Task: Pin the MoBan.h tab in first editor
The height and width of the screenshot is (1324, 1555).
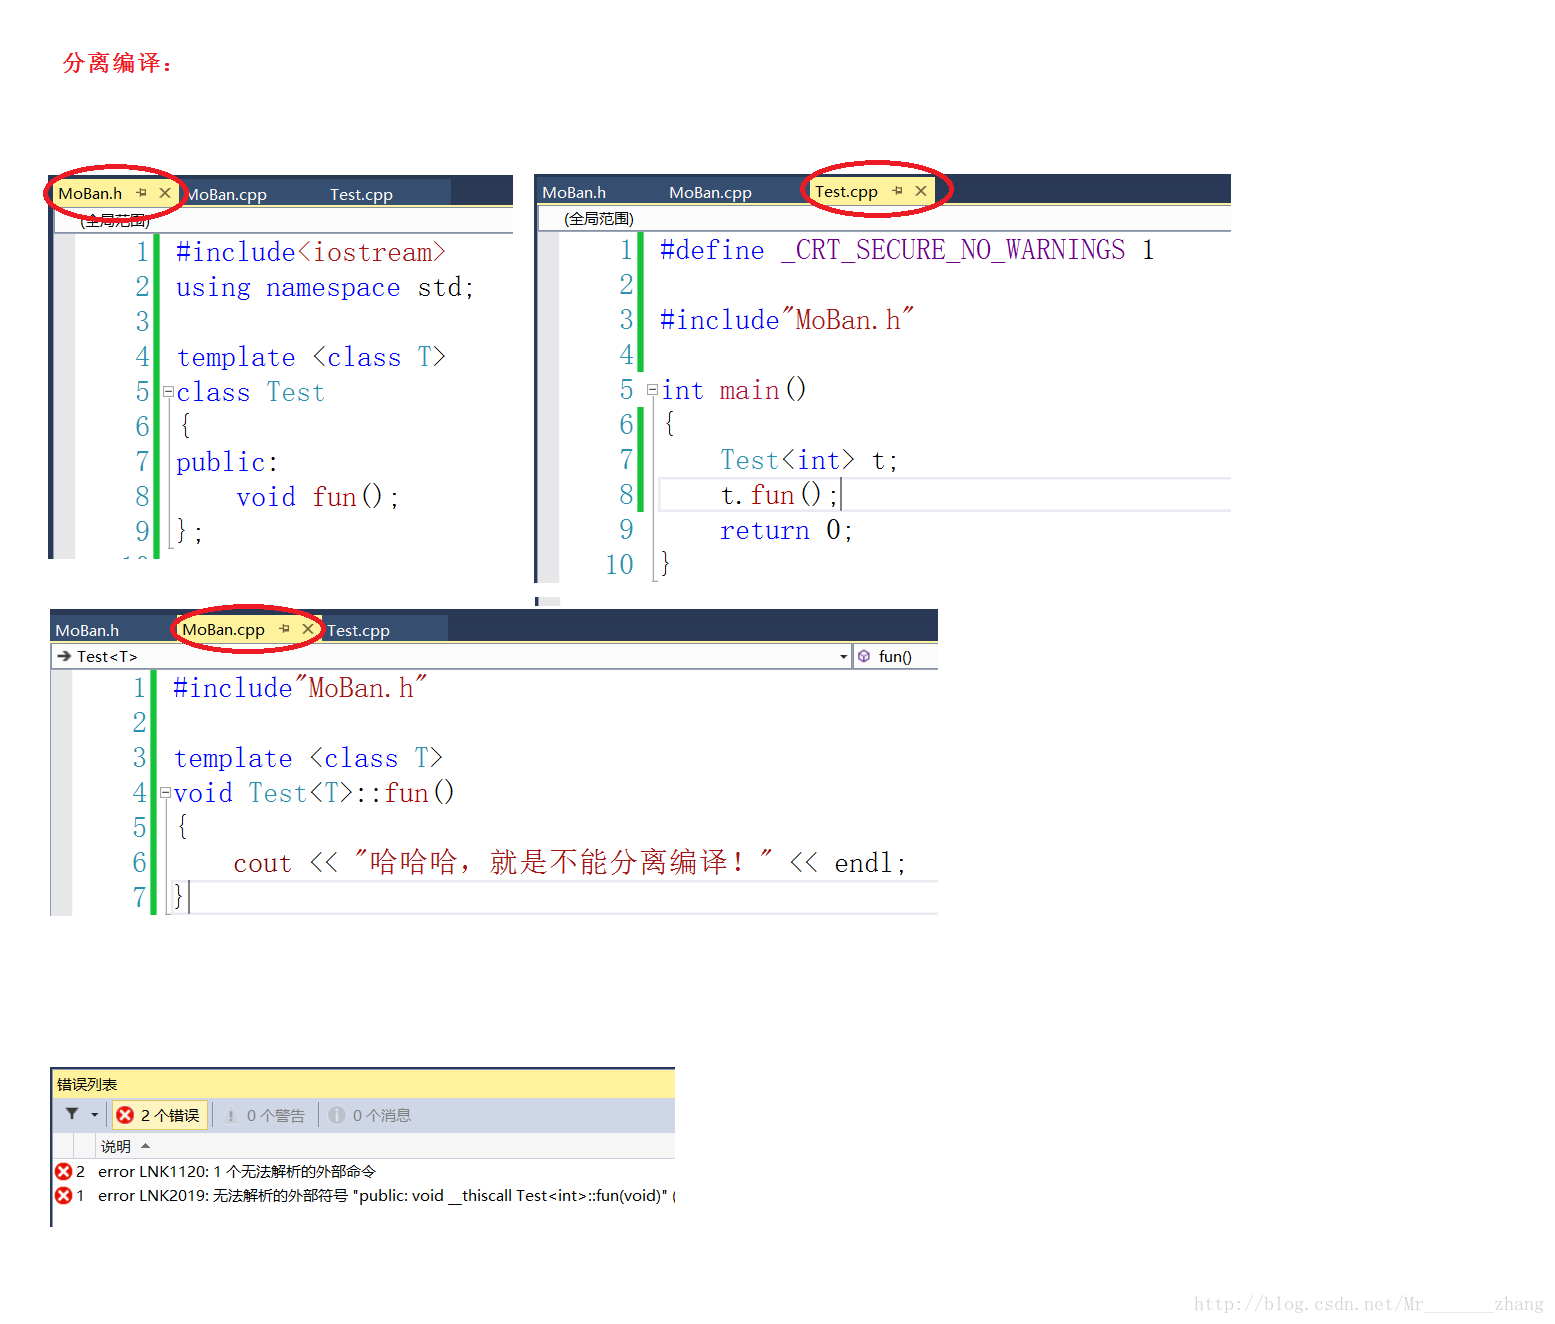Action: (141, 192)
